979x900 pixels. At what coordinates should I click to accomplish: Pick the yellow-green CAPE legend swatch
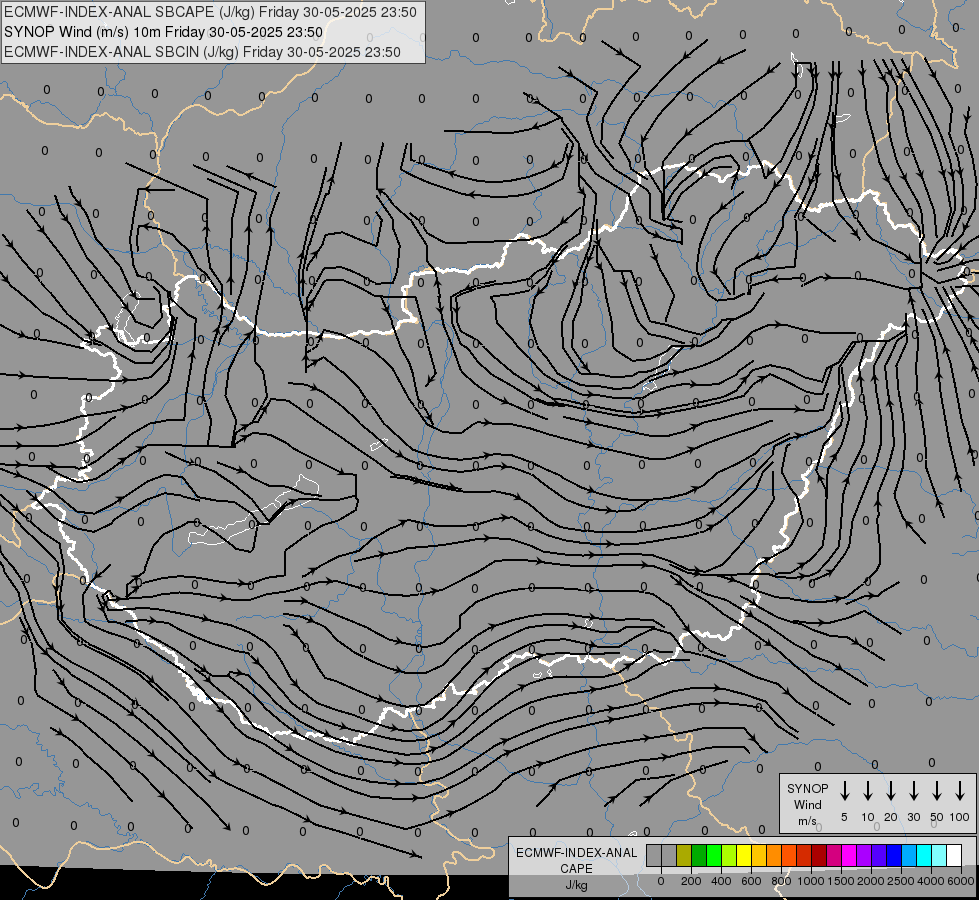pyautogui.click(x=729, y=855)
